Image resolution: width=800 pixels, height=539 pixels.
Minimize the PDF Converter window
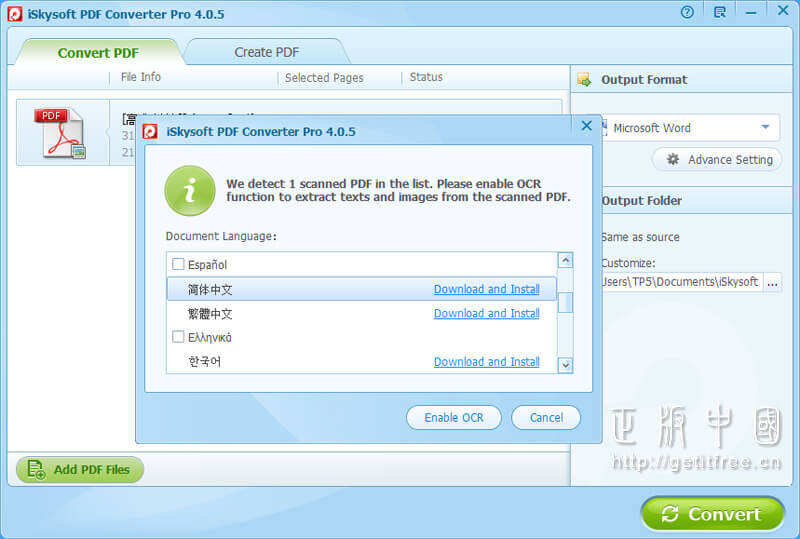coord(751,13)
